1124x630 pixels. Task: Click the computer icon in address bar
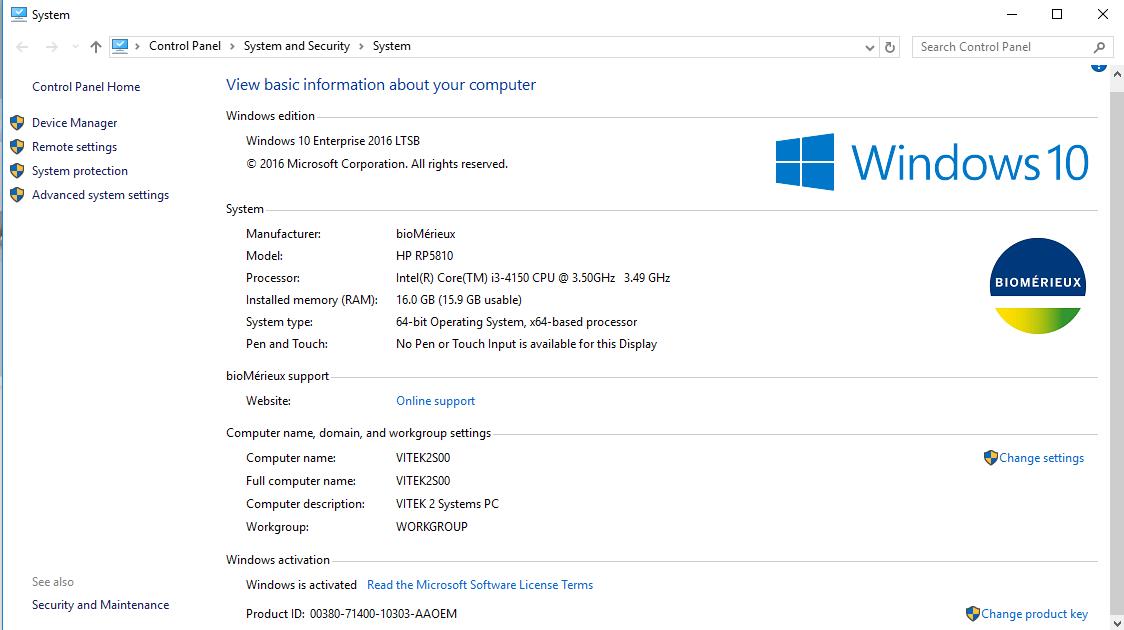(121, 46)
